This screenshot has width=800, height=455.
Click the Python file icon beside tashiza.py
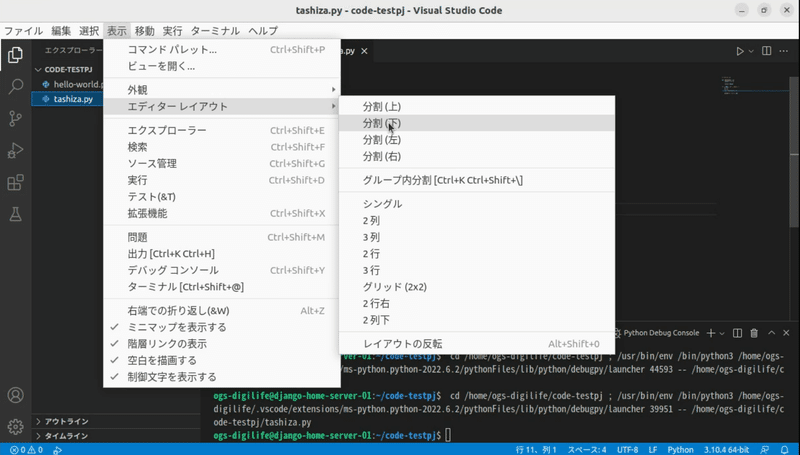[46, 99]
